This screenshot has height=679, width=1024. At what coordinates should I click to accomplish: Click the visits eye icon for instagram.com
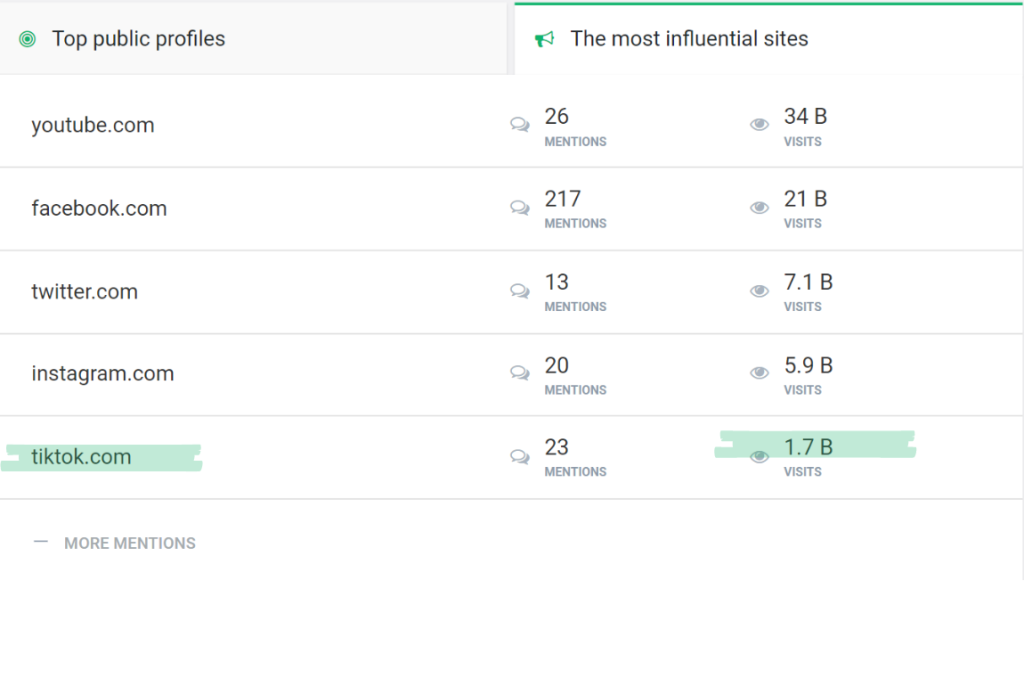point(760,373)
